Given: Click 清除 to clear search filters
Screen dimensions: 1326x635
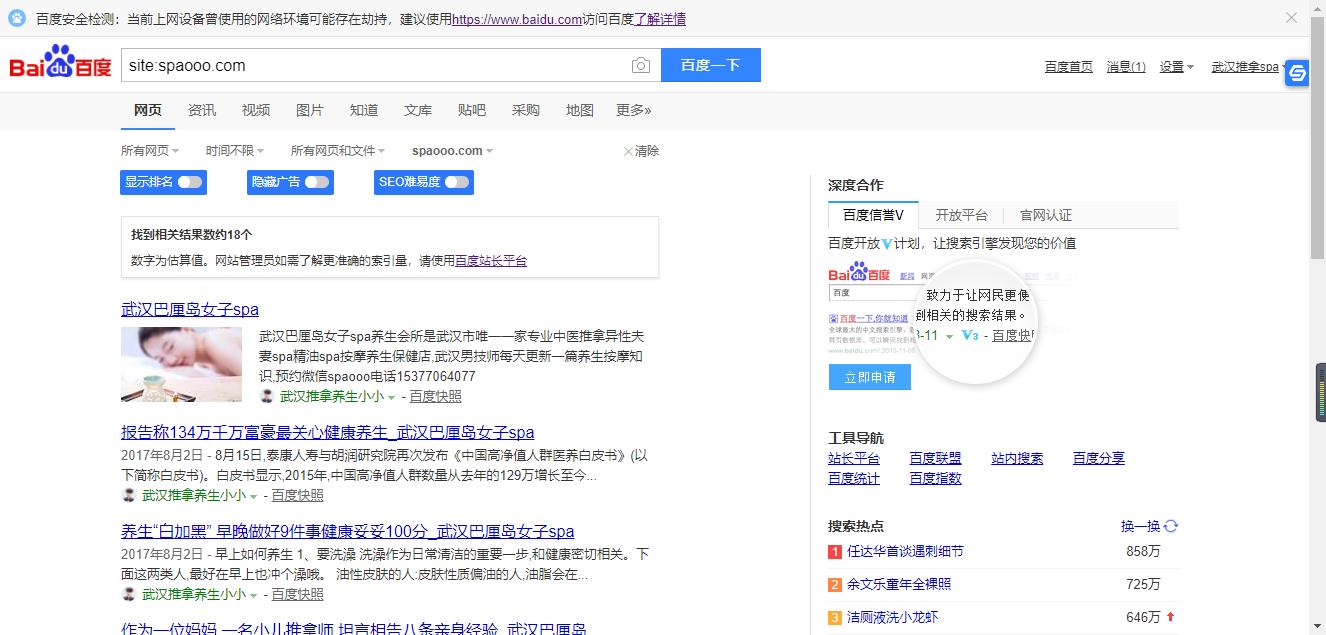Looking at the screenshot, I should (x=647, y=151).
